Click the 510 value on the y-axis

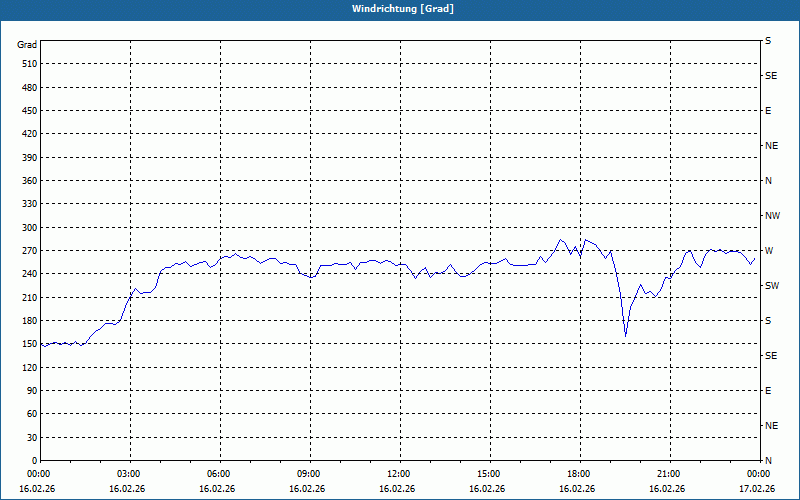29,64
